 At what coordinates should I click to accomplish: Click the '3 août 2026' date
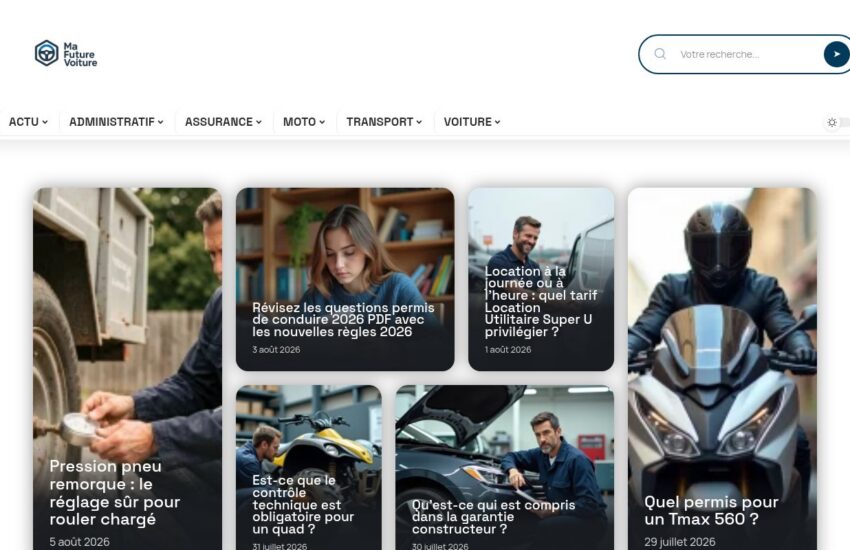point(276,350)
